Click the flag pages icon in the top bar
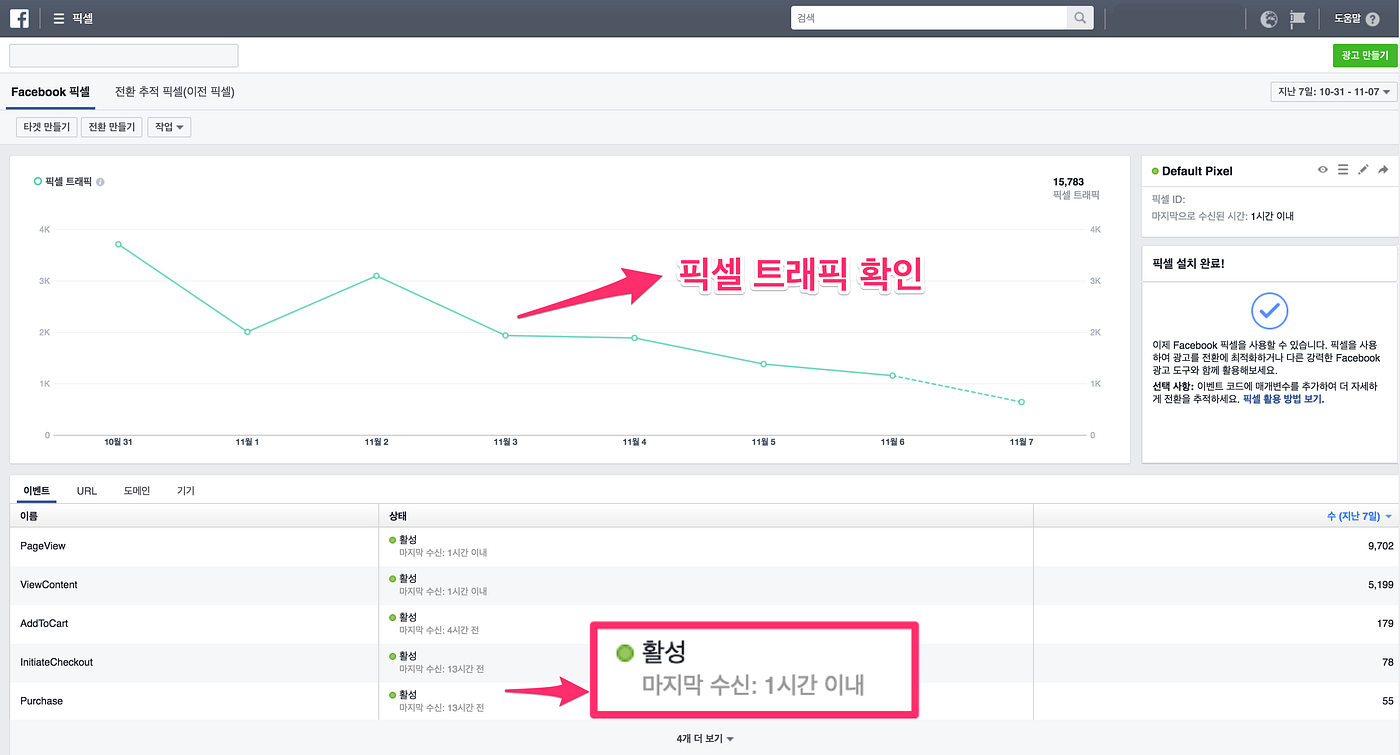This screenshot has height=755, width=1400. click(1298, 18)
